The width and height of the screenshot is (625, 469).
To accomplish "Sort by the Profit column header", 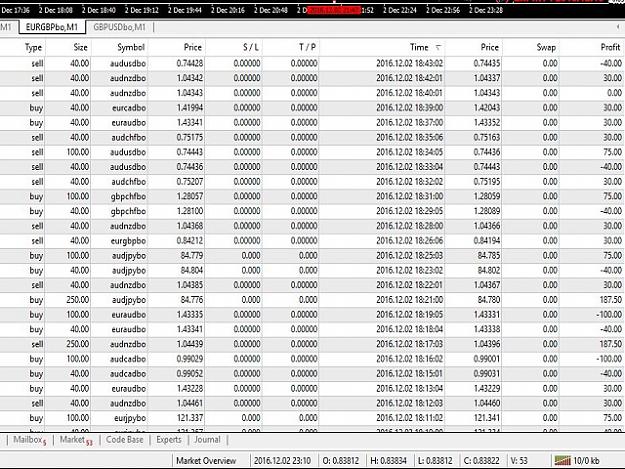I will [610, 47].
